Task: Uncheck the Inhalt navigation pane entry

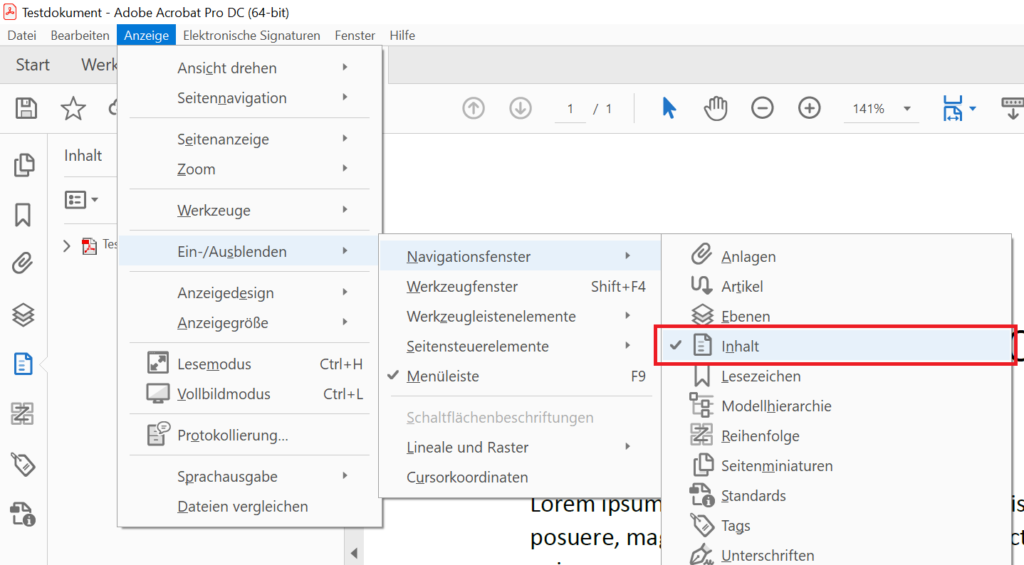Action: point(740,346)
